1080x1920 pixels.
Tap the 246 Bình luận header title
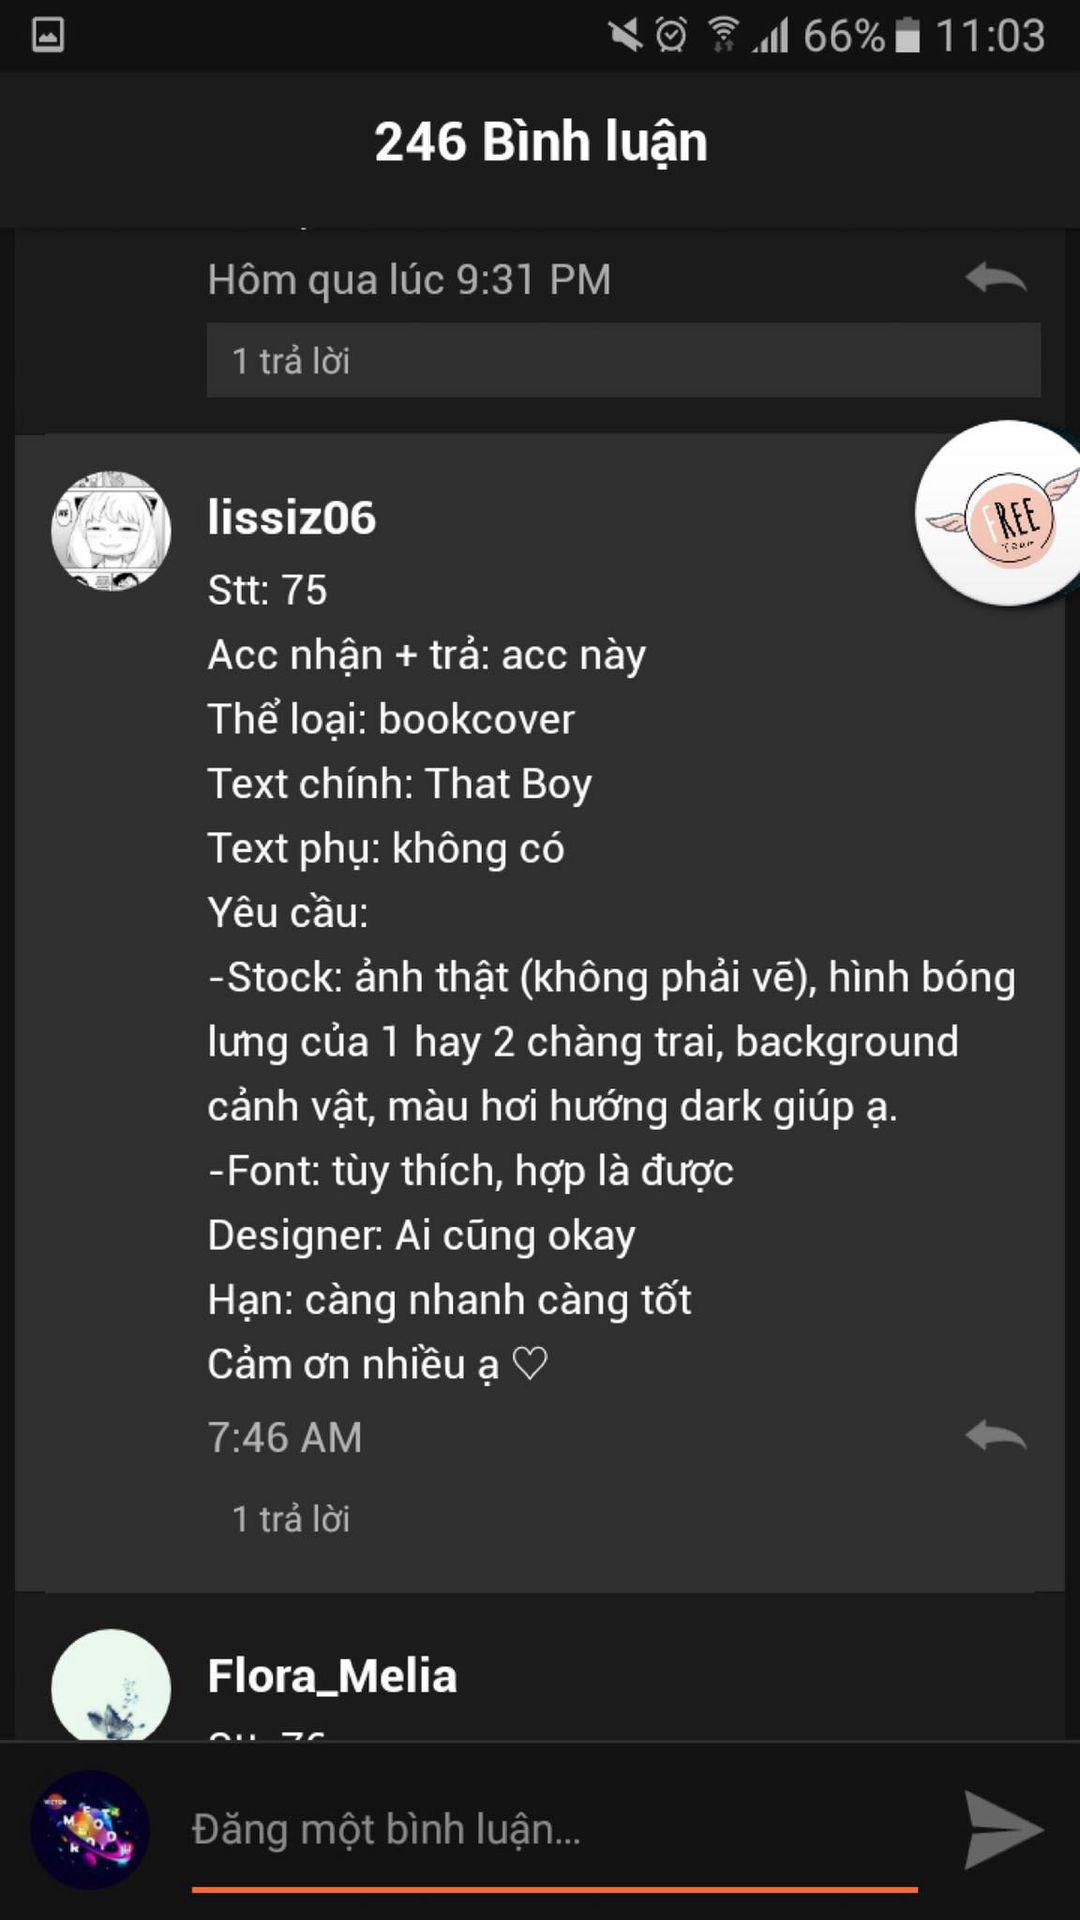point(541,141)
